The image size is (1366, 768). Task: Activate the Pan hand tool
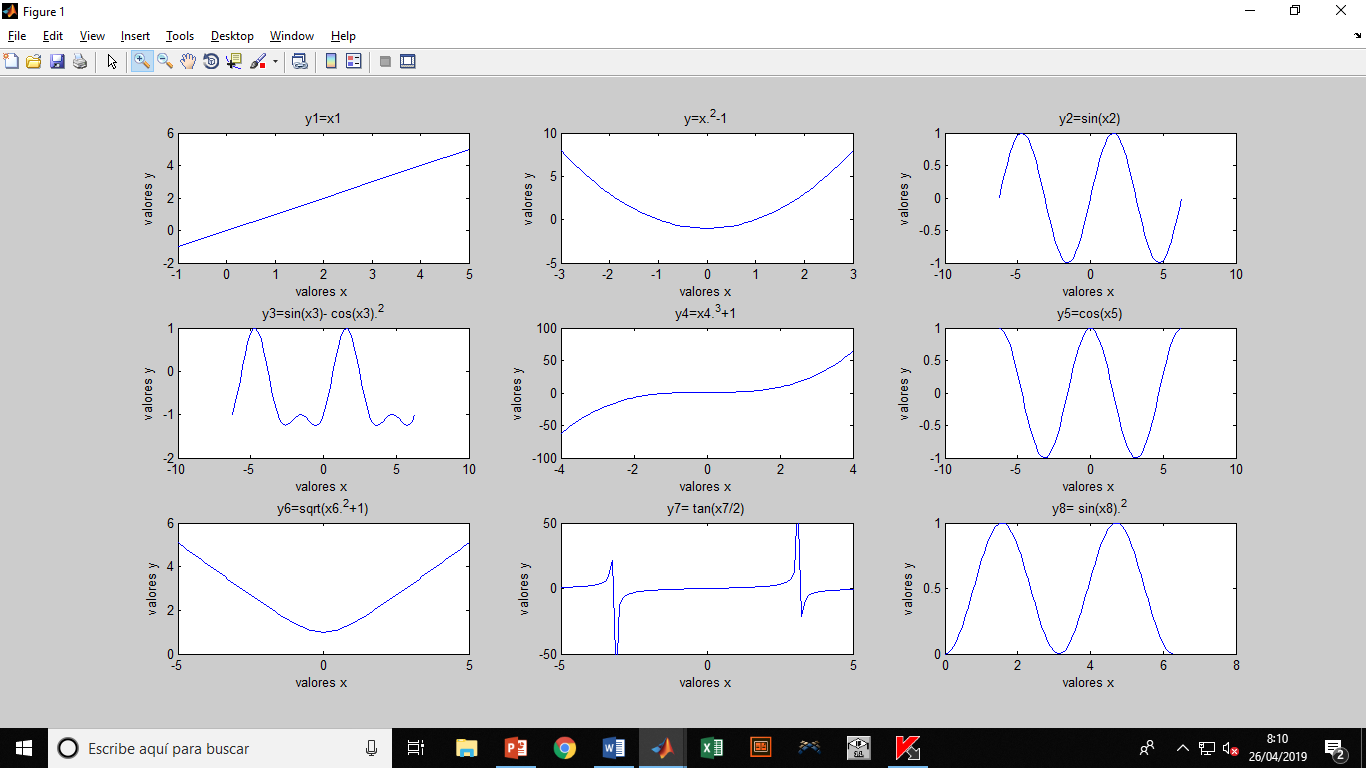(x=188, y=61)
